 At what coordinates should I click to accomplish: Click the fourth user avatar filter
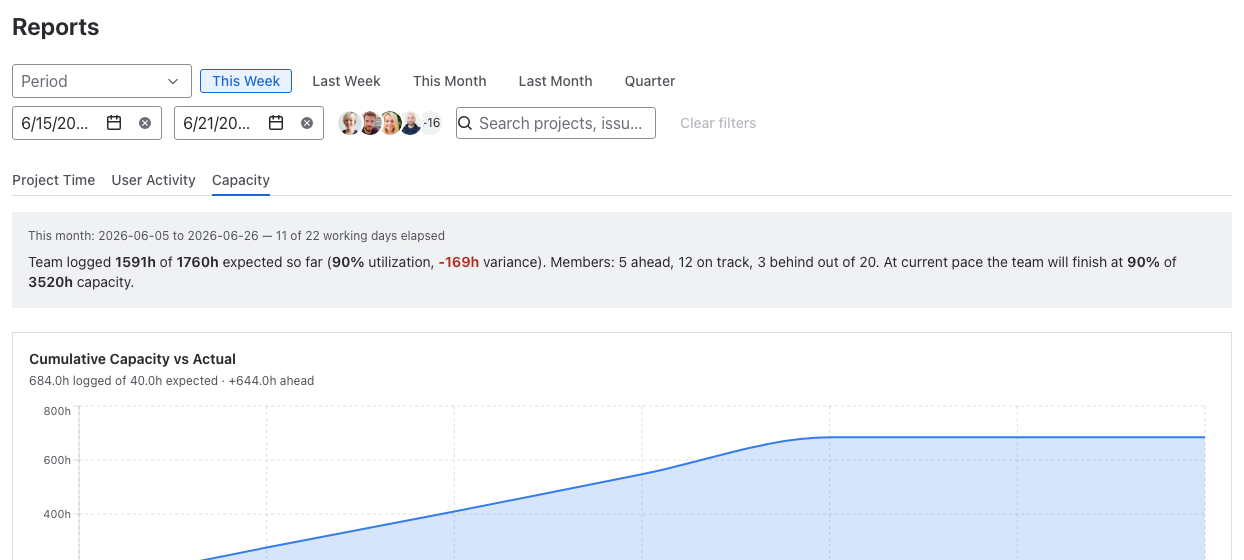[x=410, y=123]
